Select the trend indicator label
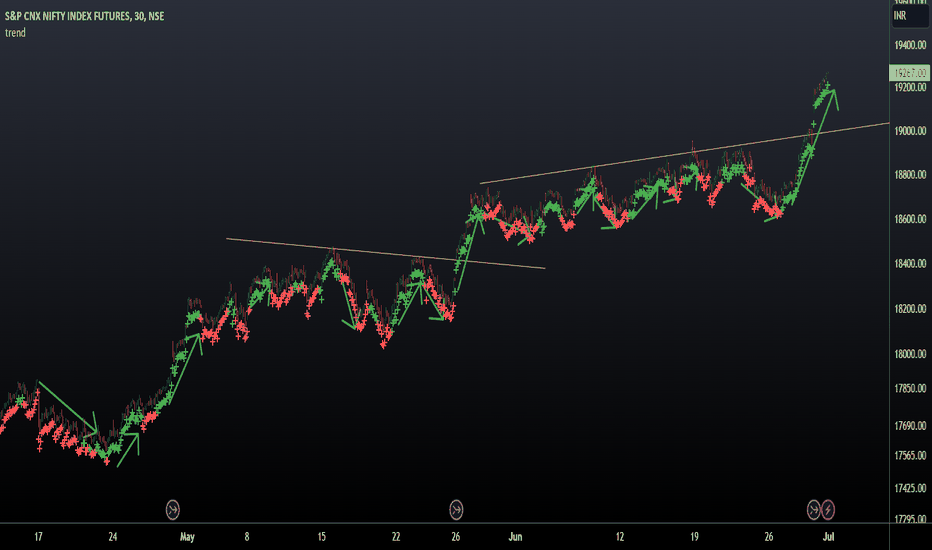 coord(15,33)
